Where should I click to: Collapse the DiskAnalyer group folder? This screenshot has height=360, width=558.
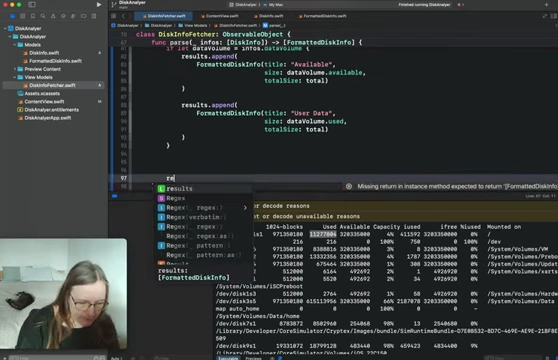click(10, 37)
